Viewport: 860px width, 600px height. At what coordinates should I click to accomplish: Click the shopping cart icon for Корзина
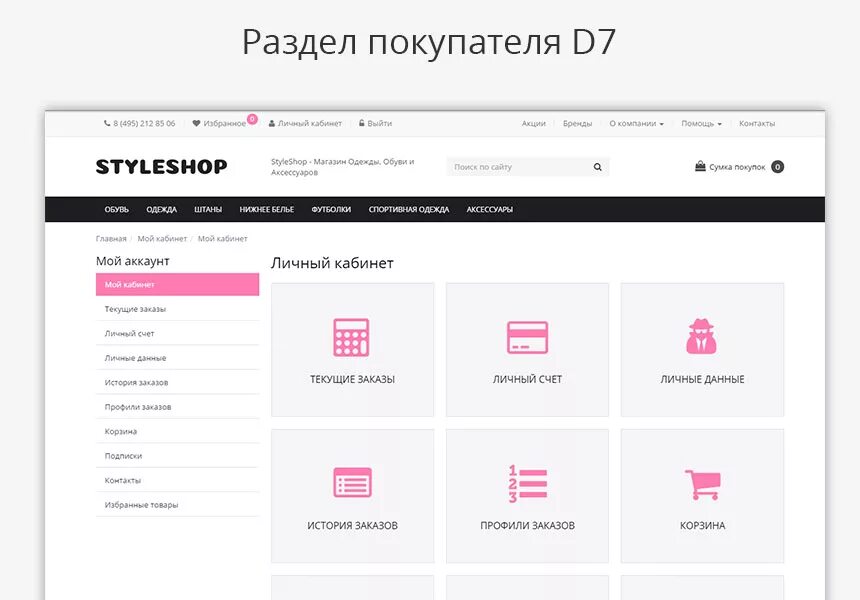[703, 484]
